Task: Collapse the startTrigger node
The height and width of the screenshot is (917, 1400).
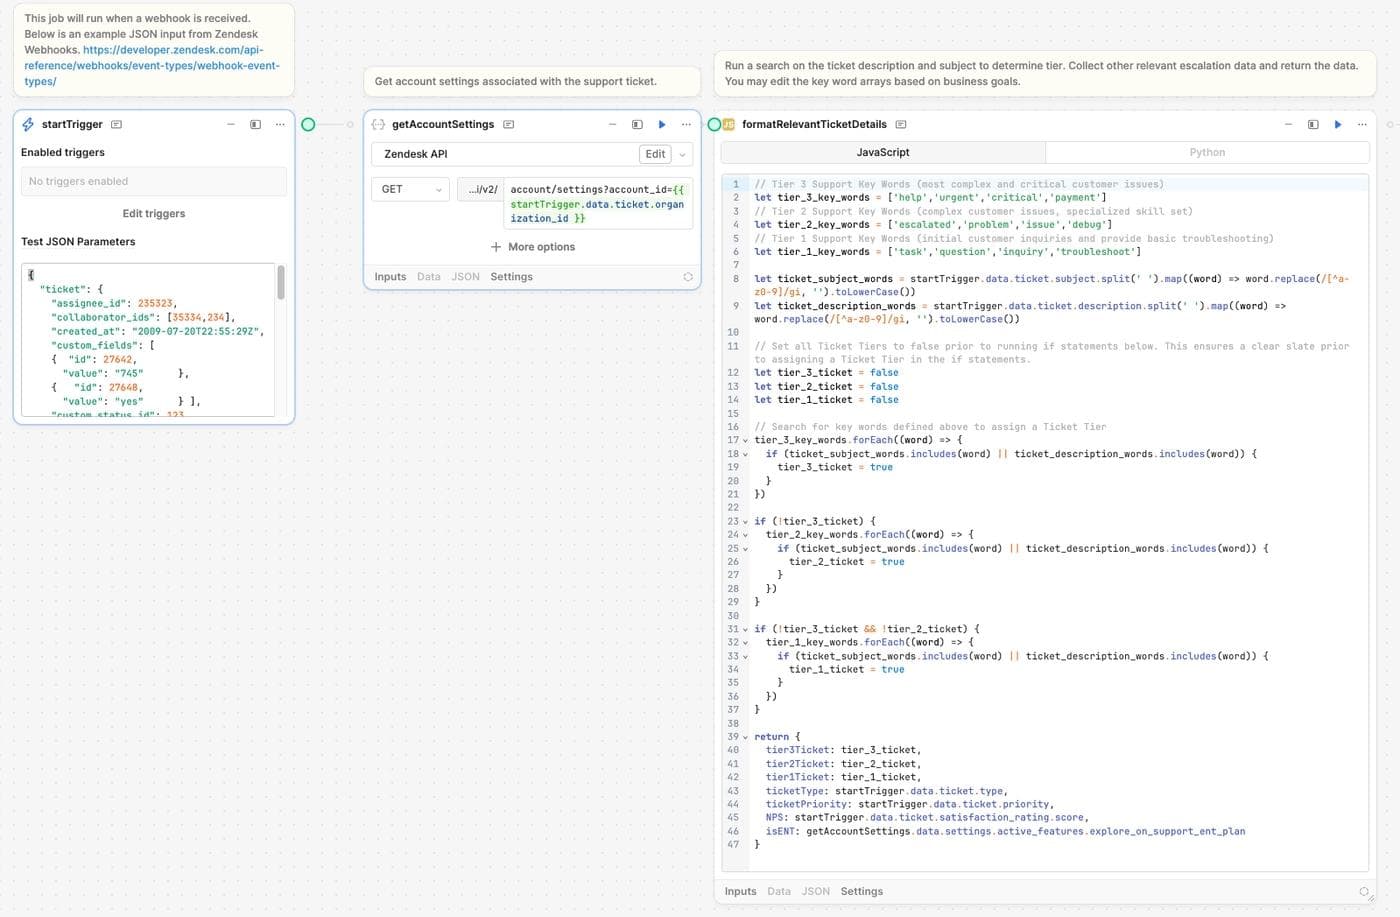Action: (230, 124)
